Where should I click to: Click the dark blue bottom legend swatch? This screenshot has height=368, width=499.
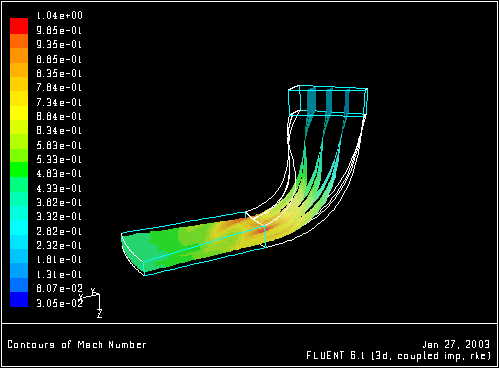[19, 299]
